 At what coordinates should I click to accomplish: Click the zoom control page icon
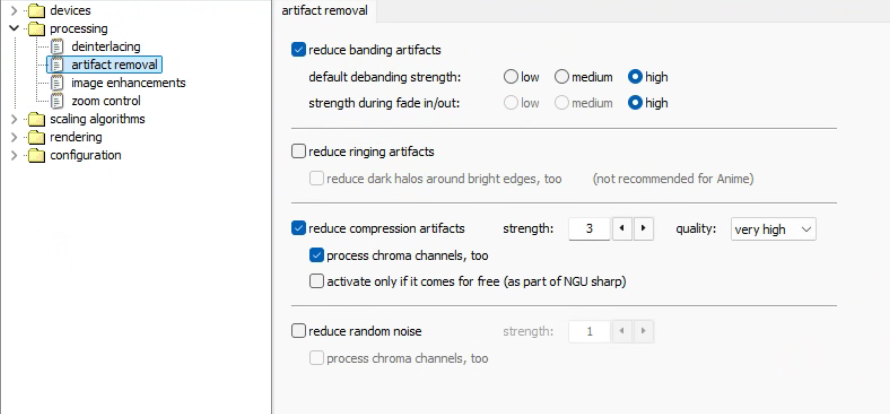pos(57,101)
